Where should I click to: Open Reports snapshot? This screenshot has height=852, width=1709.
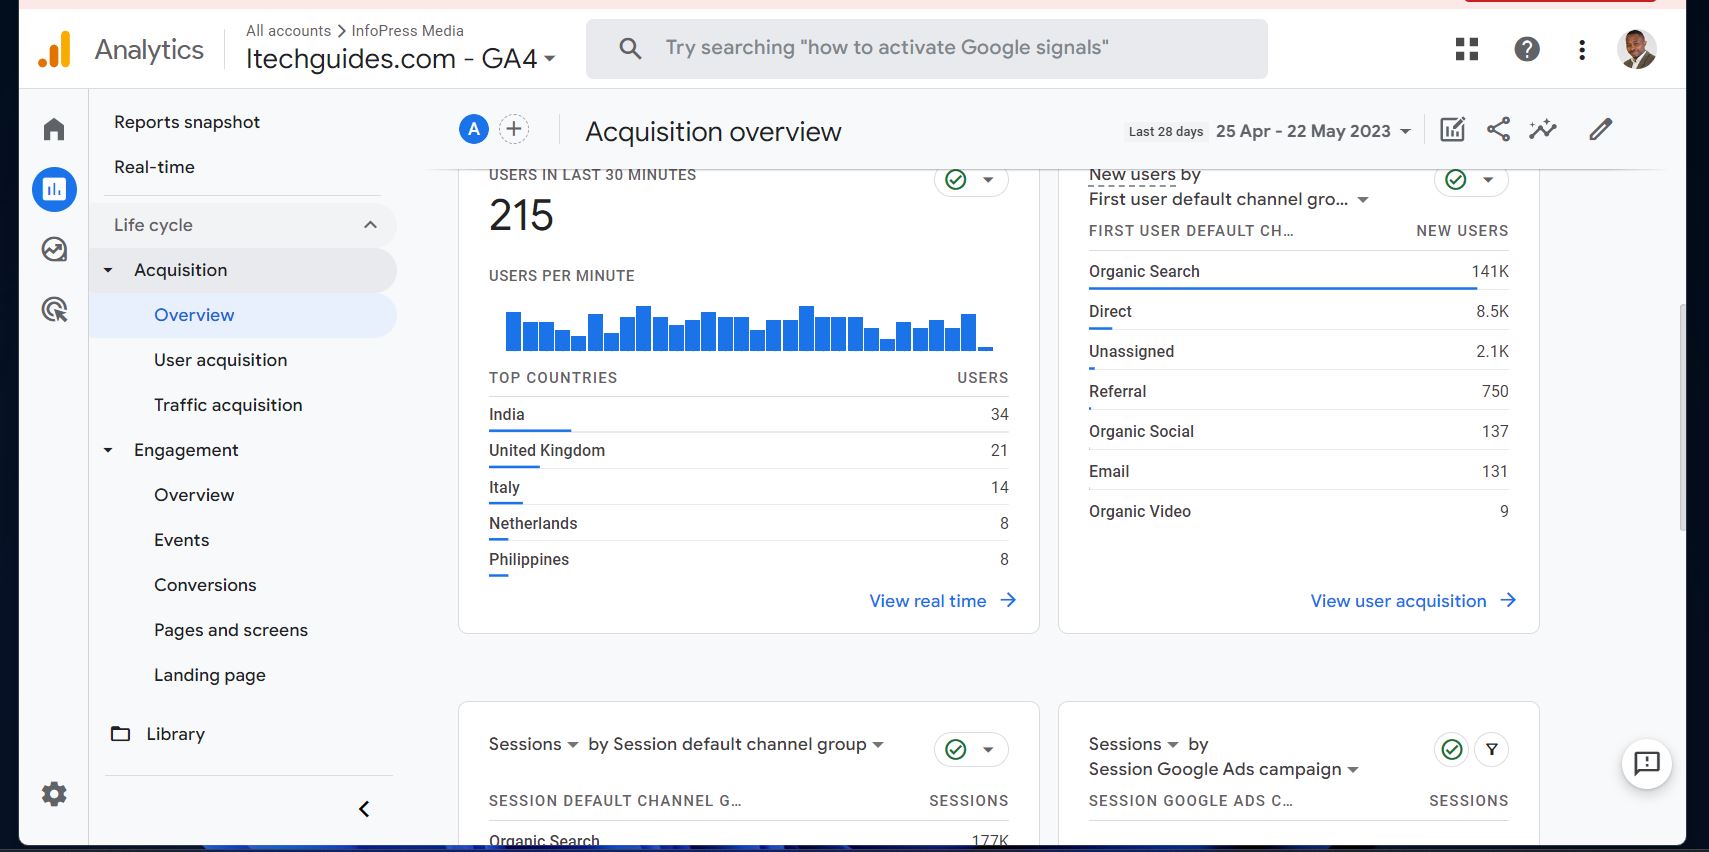click(187, 122)
